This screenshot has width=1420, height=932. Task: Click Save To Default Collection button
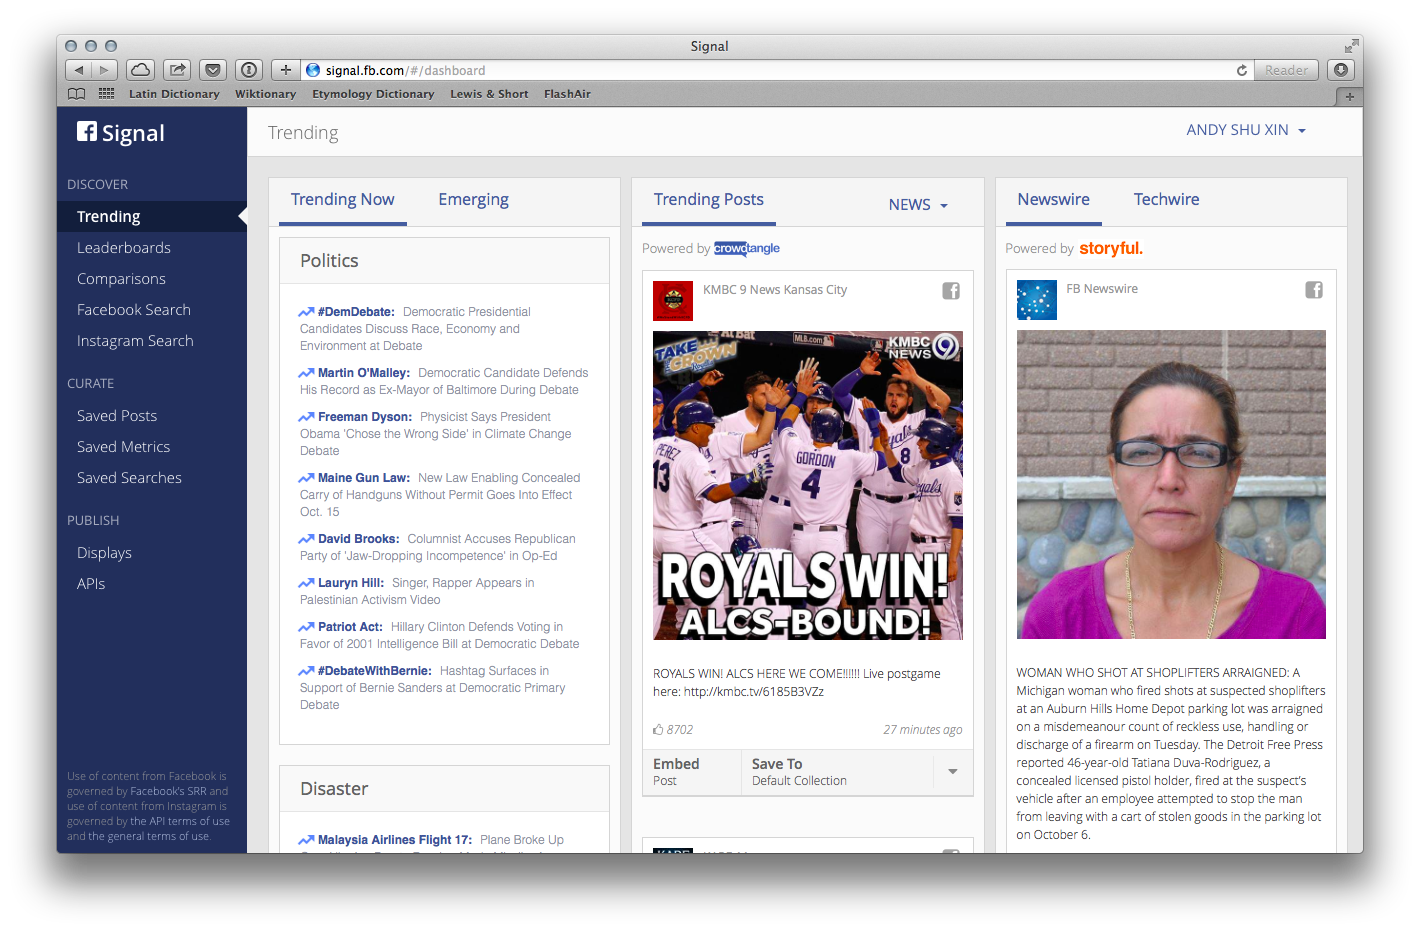click(838, 772)
